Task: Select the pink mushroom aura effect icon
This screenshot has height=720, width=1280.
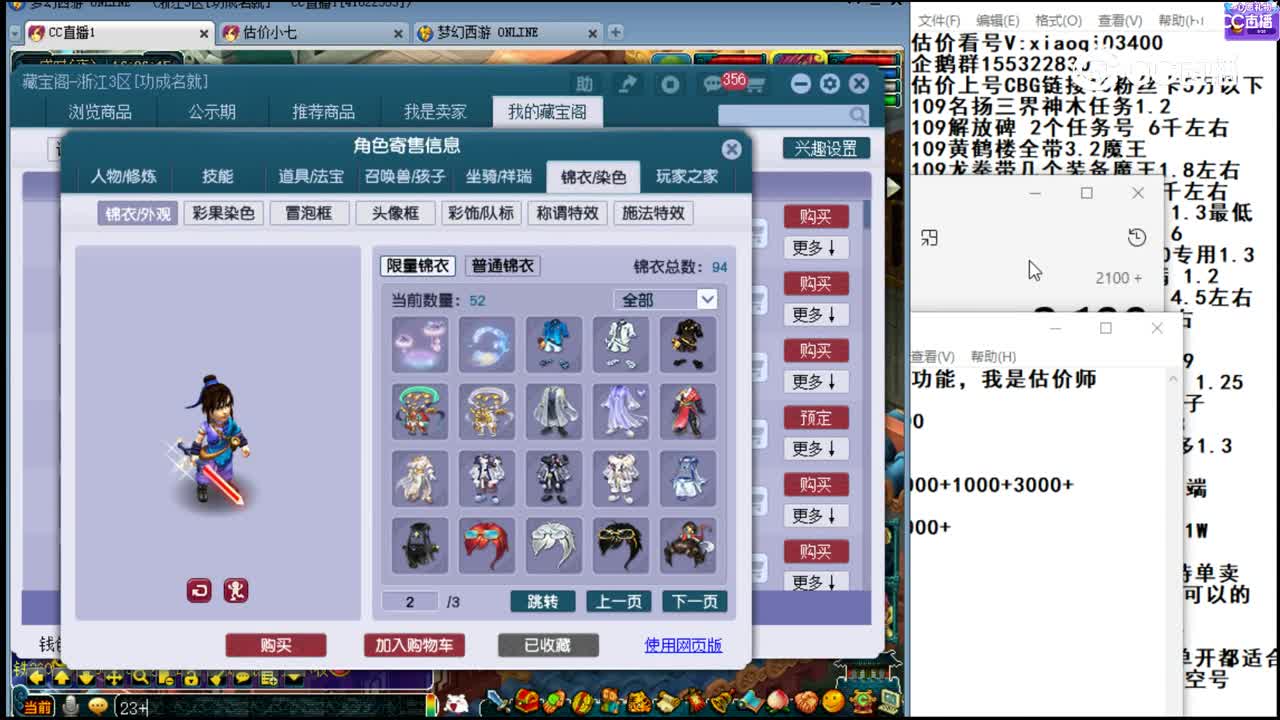Action: (420, 344)
